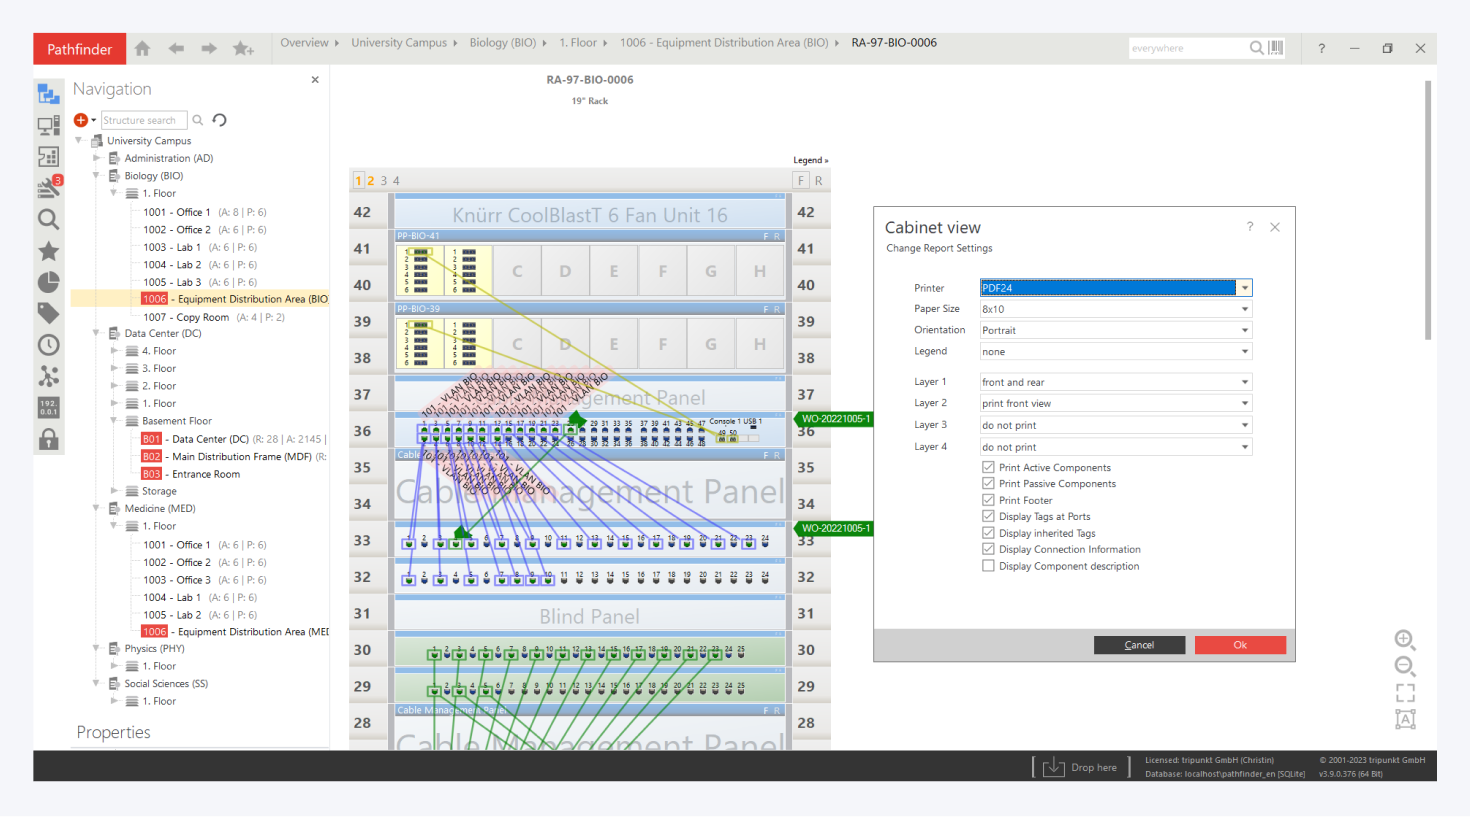Enable Display Component description checkbox
The image size is (1470, 817).
pos(988,566)
